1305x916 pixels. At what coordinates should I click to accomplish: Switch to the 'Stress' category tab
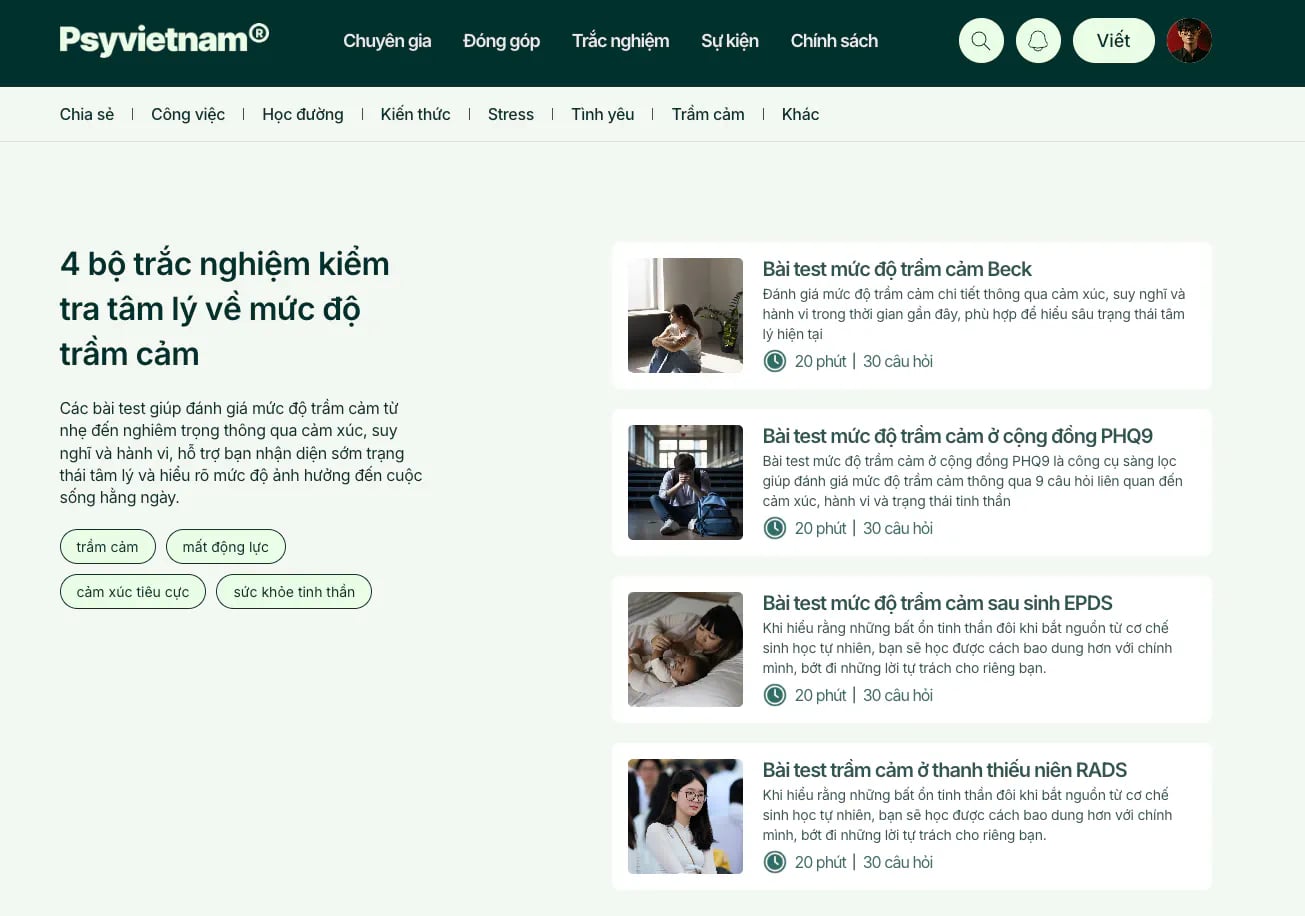tap(510, 114)
